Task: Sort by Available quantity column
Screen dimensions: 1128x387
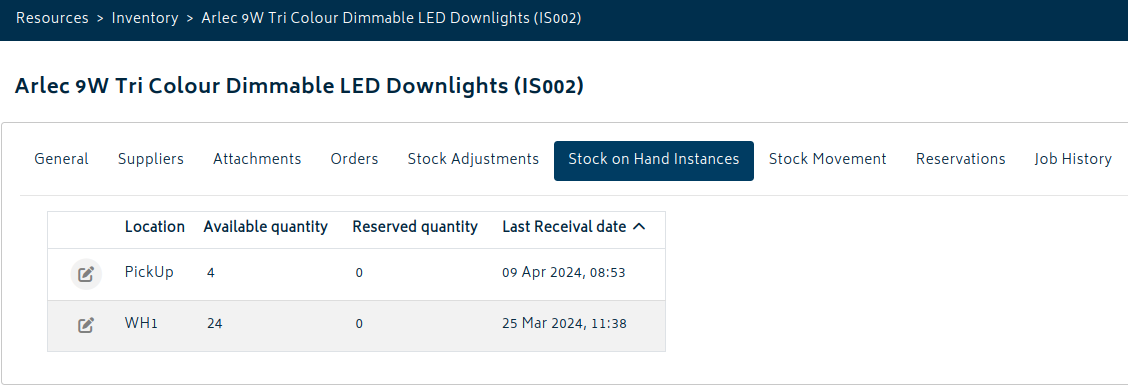Action: [x=265, y=227]
